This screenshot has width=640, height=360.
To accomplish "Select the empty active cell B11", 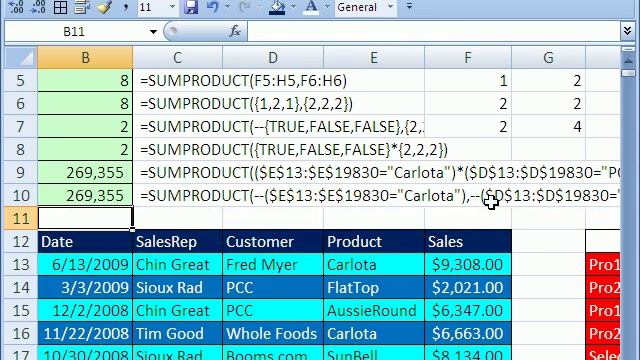I will (x=85, y=218).
